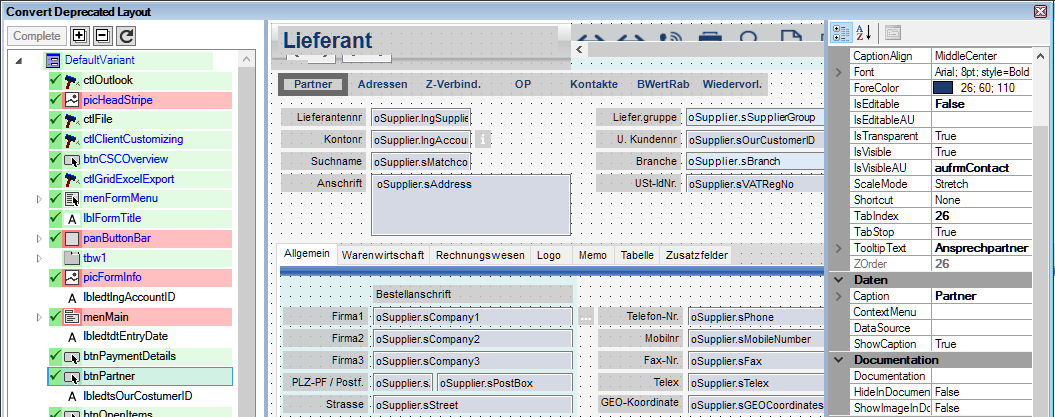The image size is (1055, 417).
Task: Click the 'A' icon of lbledtIngAccountID
Action: coord(71,297)
